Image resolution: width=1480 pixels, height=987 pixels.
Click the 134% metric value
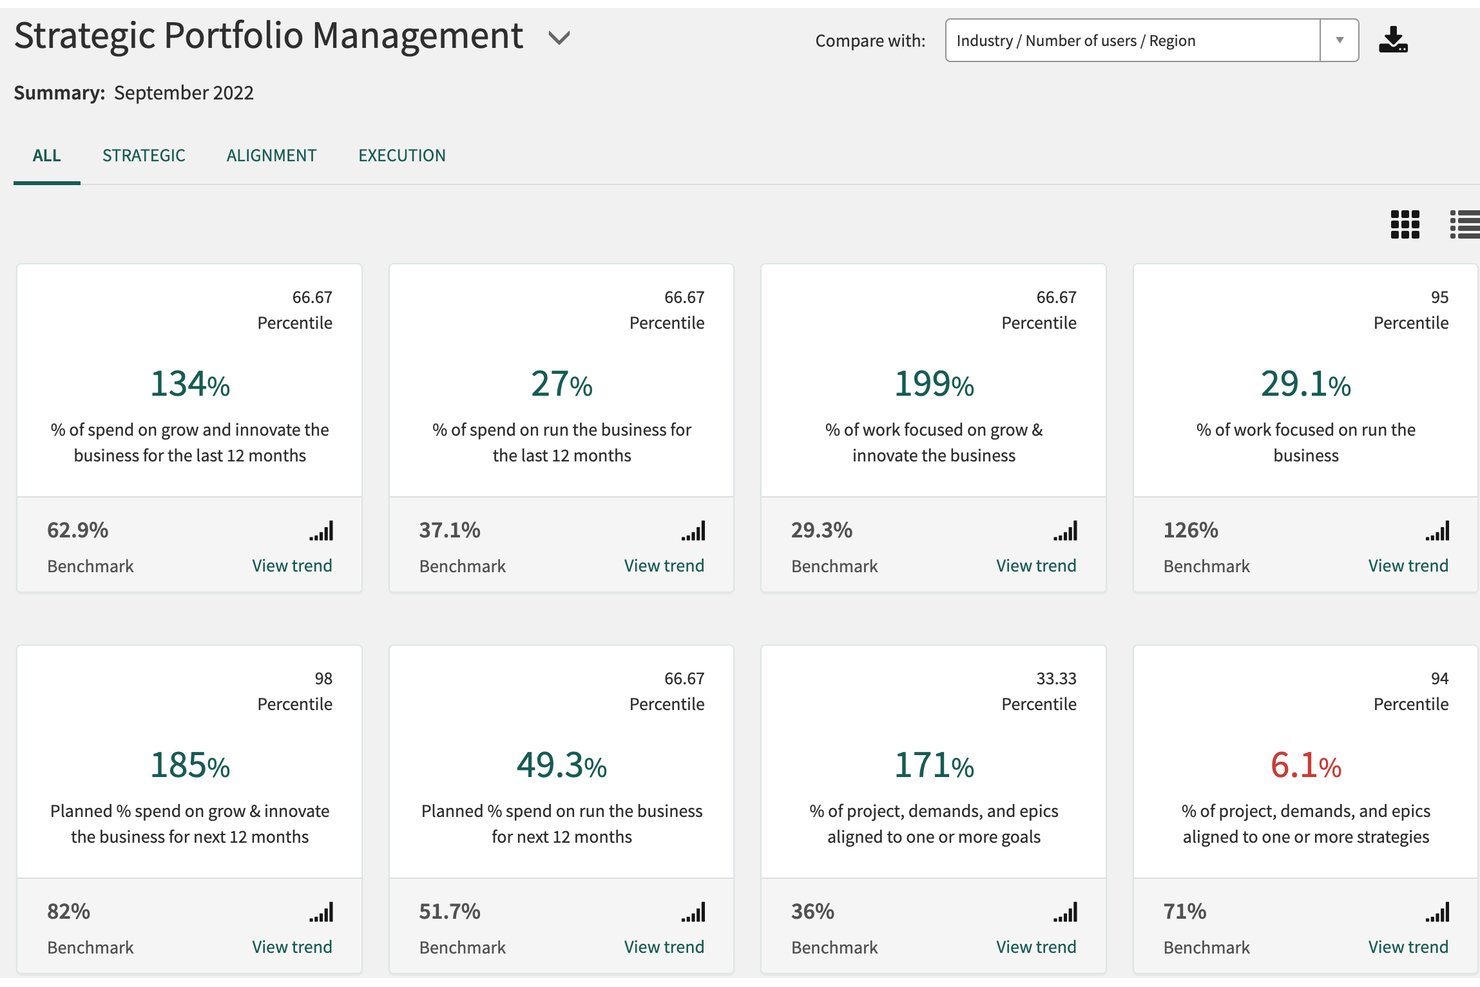click(190, 384)
